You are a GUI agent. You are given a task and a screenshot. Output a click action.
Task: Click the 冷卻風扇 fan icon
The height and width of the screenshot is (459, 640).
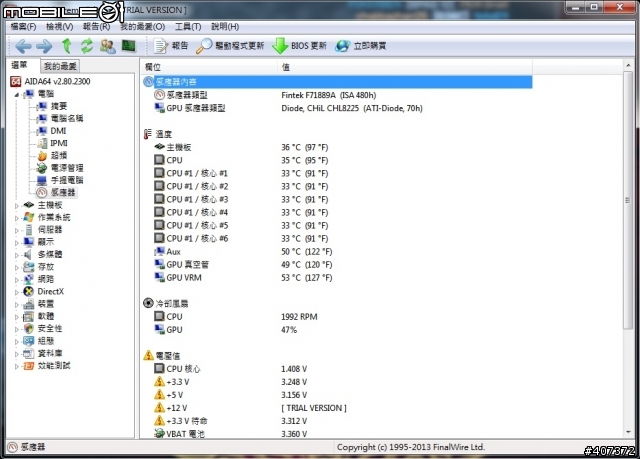tap(148, 303)
